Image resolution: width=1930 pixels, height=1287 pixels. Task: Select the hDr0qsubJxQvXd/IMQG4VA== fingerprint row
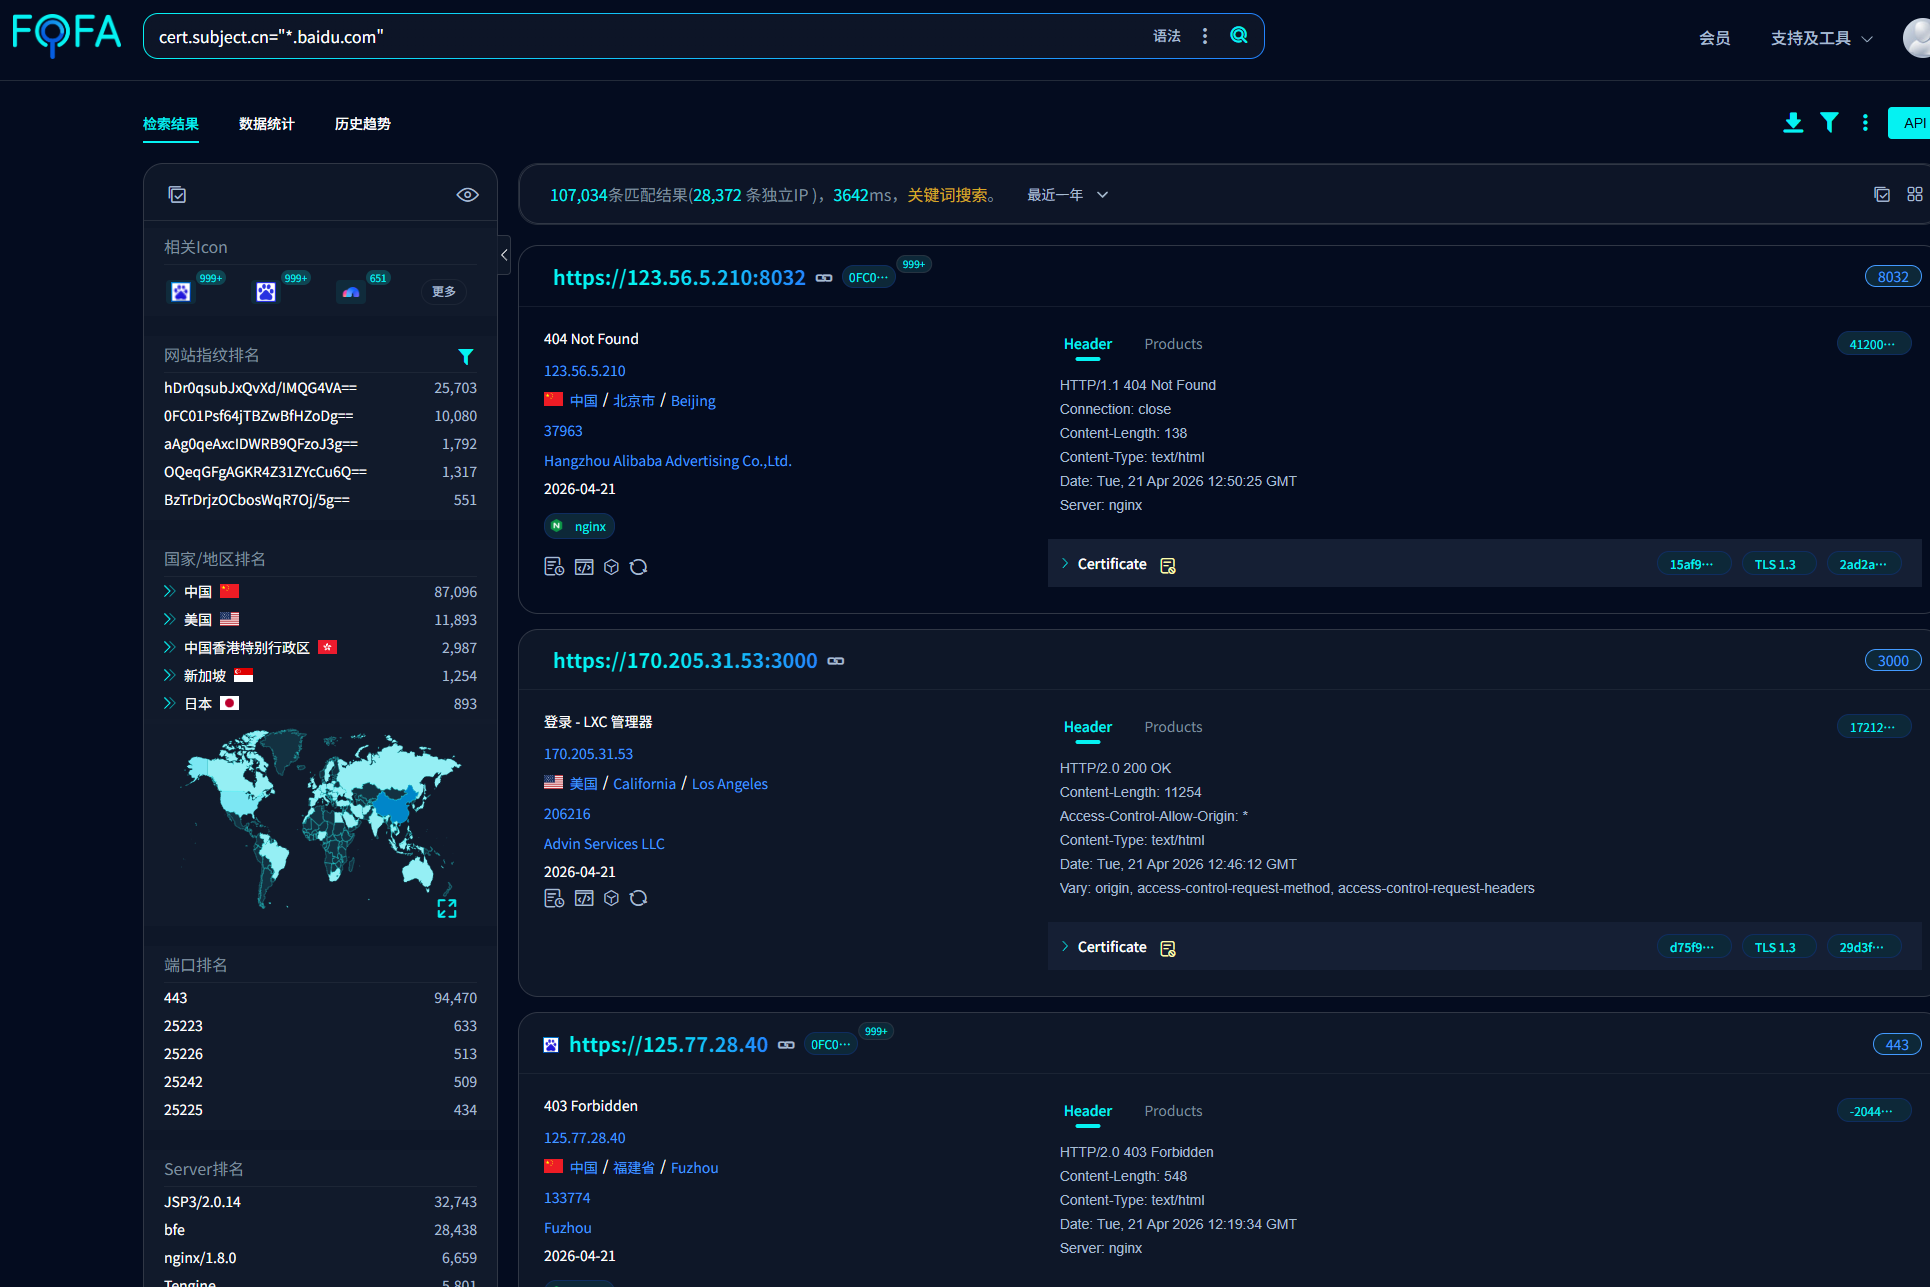[320, 388]
